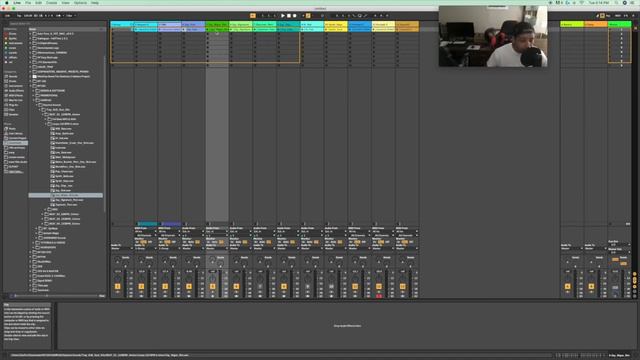This screenshot has width=640, height=360.
Task: Toggle track 1 activator button
Action: coord(118,287)
